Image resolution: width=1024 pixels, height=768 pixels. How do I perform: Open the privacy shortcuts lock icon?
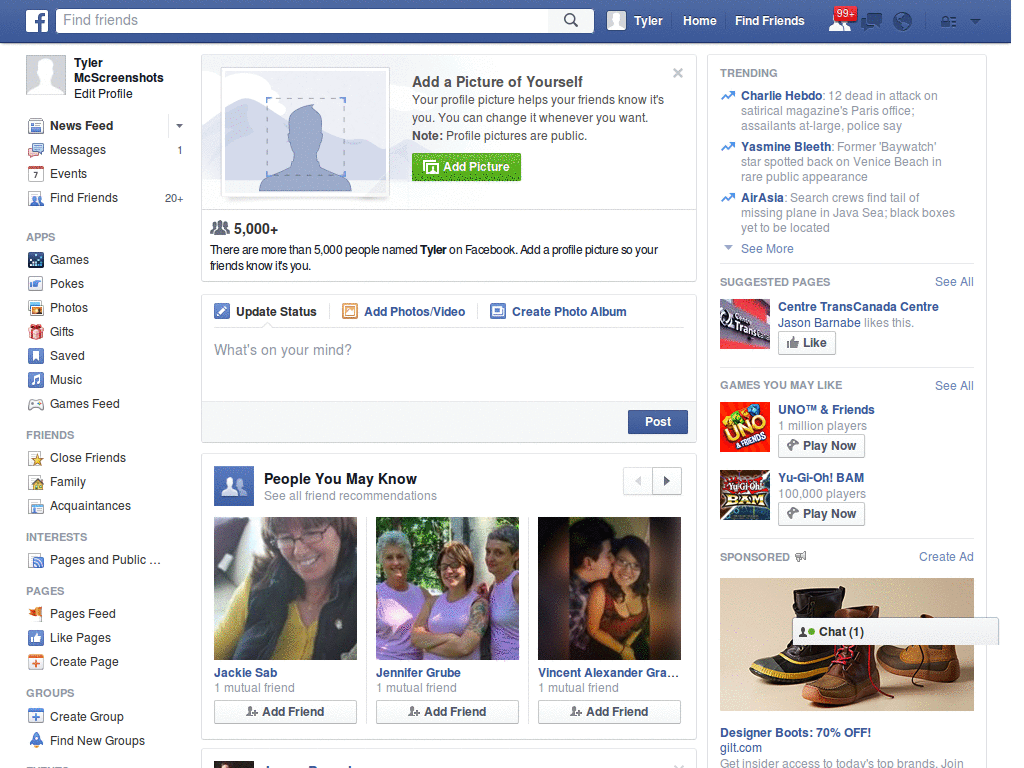(x=948, y=22)
